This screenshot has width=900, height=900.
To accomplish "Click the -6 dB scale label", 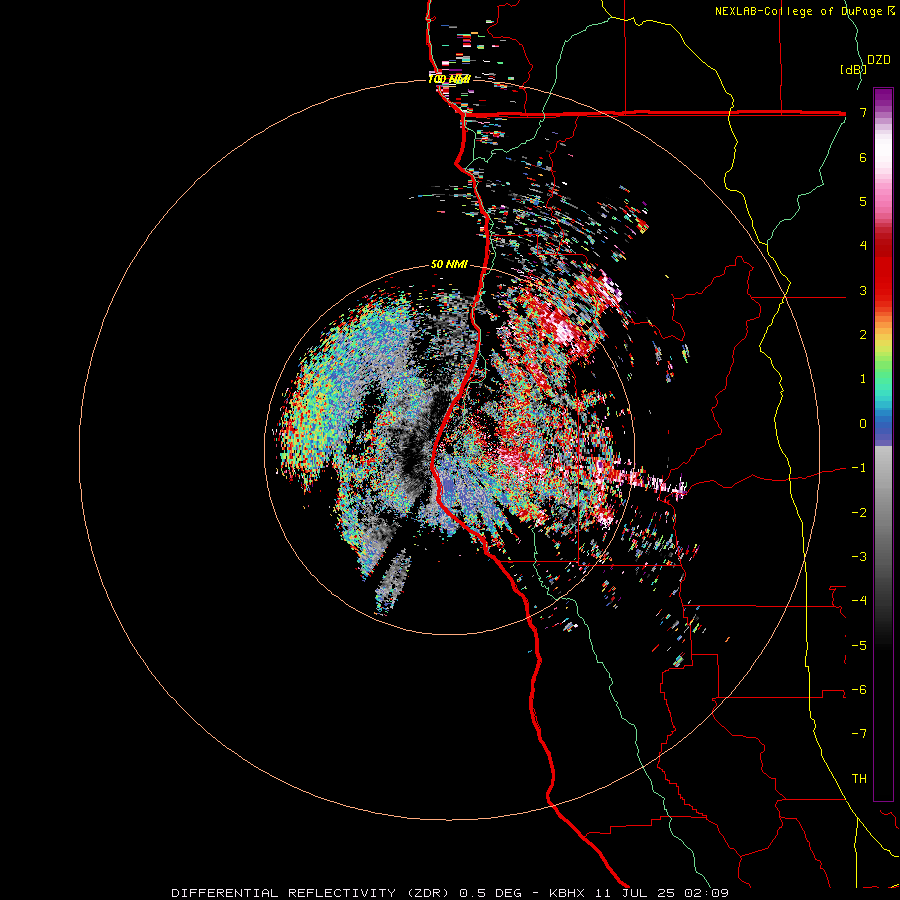I will [x=859, y=690].
